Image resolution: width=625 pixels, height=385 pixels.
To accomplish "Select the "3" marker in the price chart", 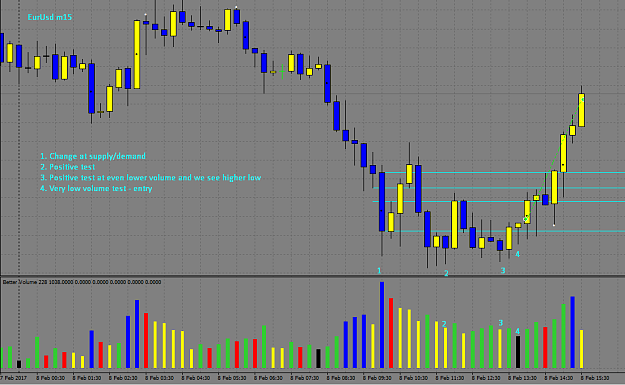I will coord(503,271).
